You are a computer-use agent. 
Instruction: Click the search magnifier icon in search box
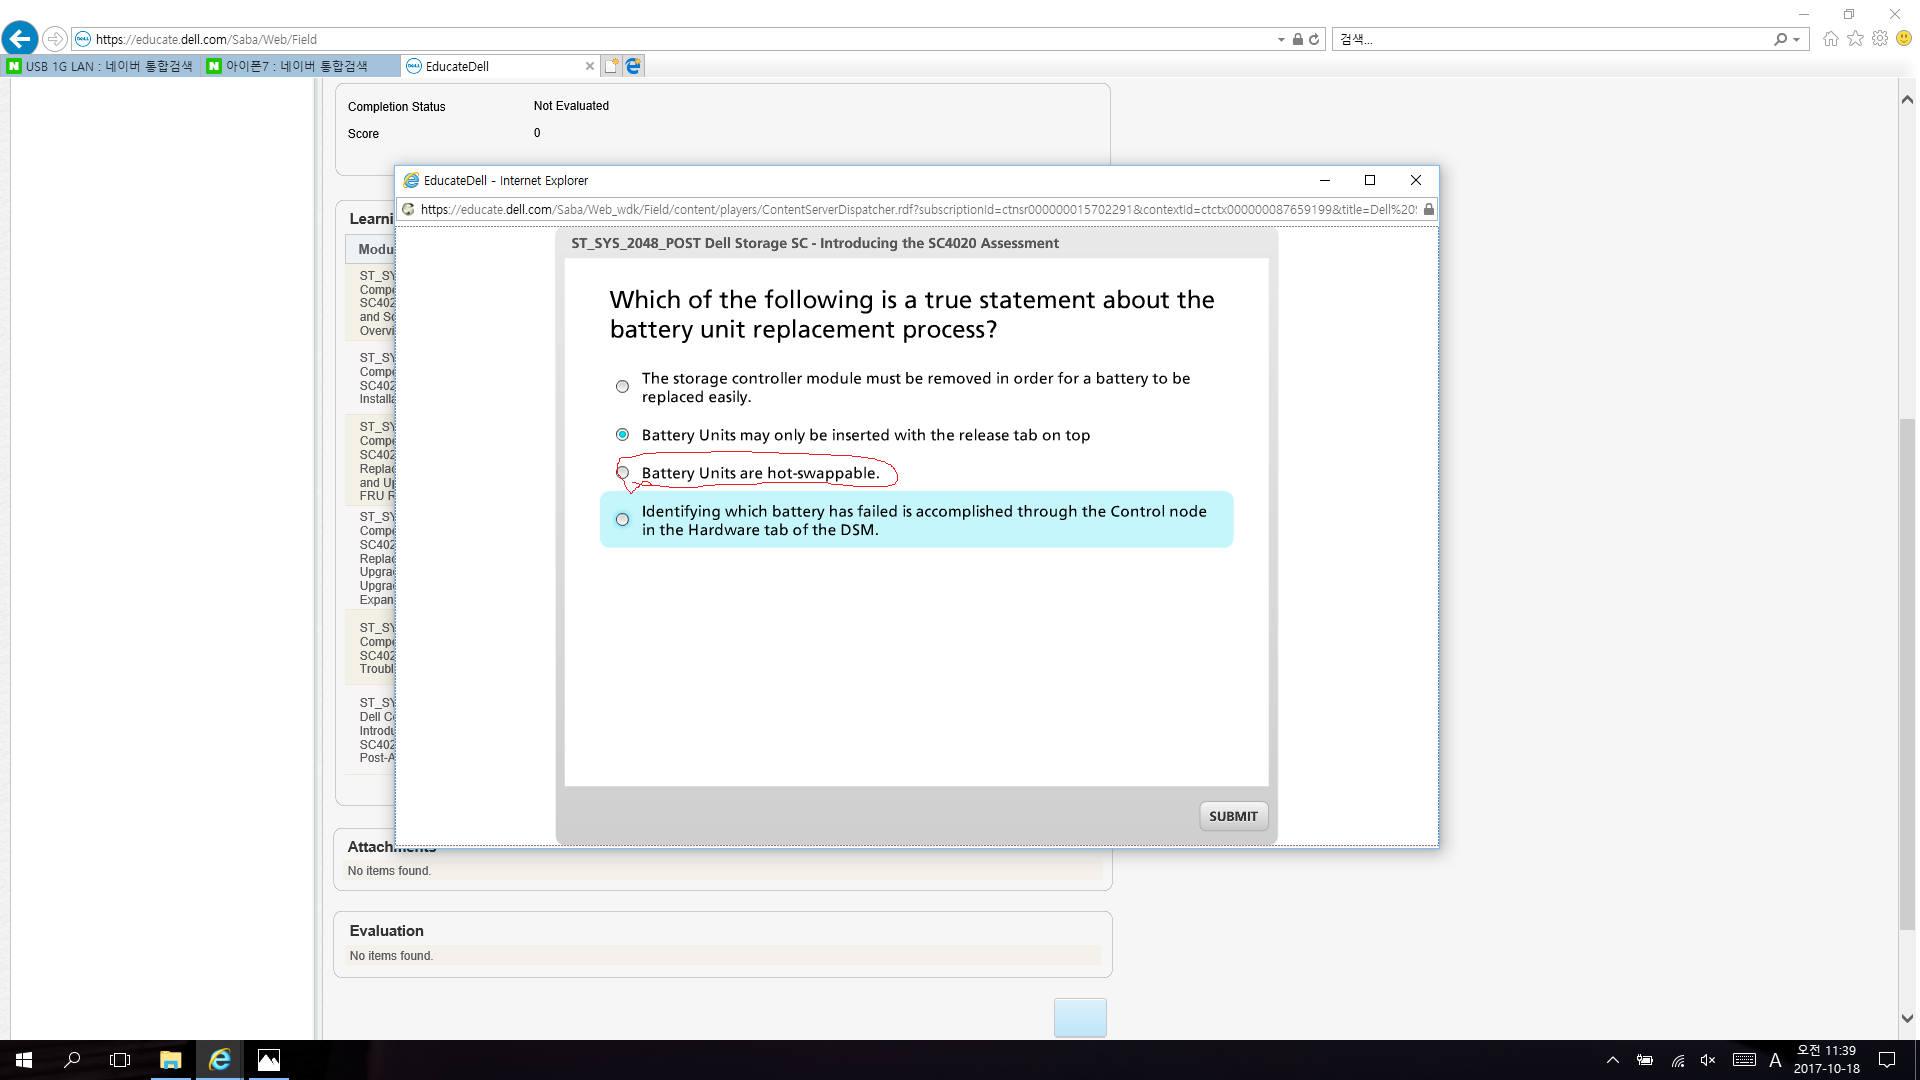[1780, 39]
